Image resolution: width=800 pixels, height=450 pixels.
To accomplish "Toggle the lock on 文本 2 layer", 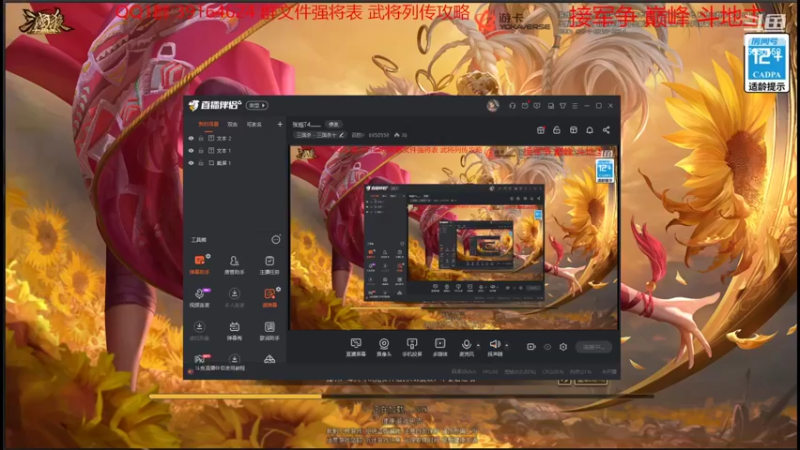I will [x=201, y=138].
